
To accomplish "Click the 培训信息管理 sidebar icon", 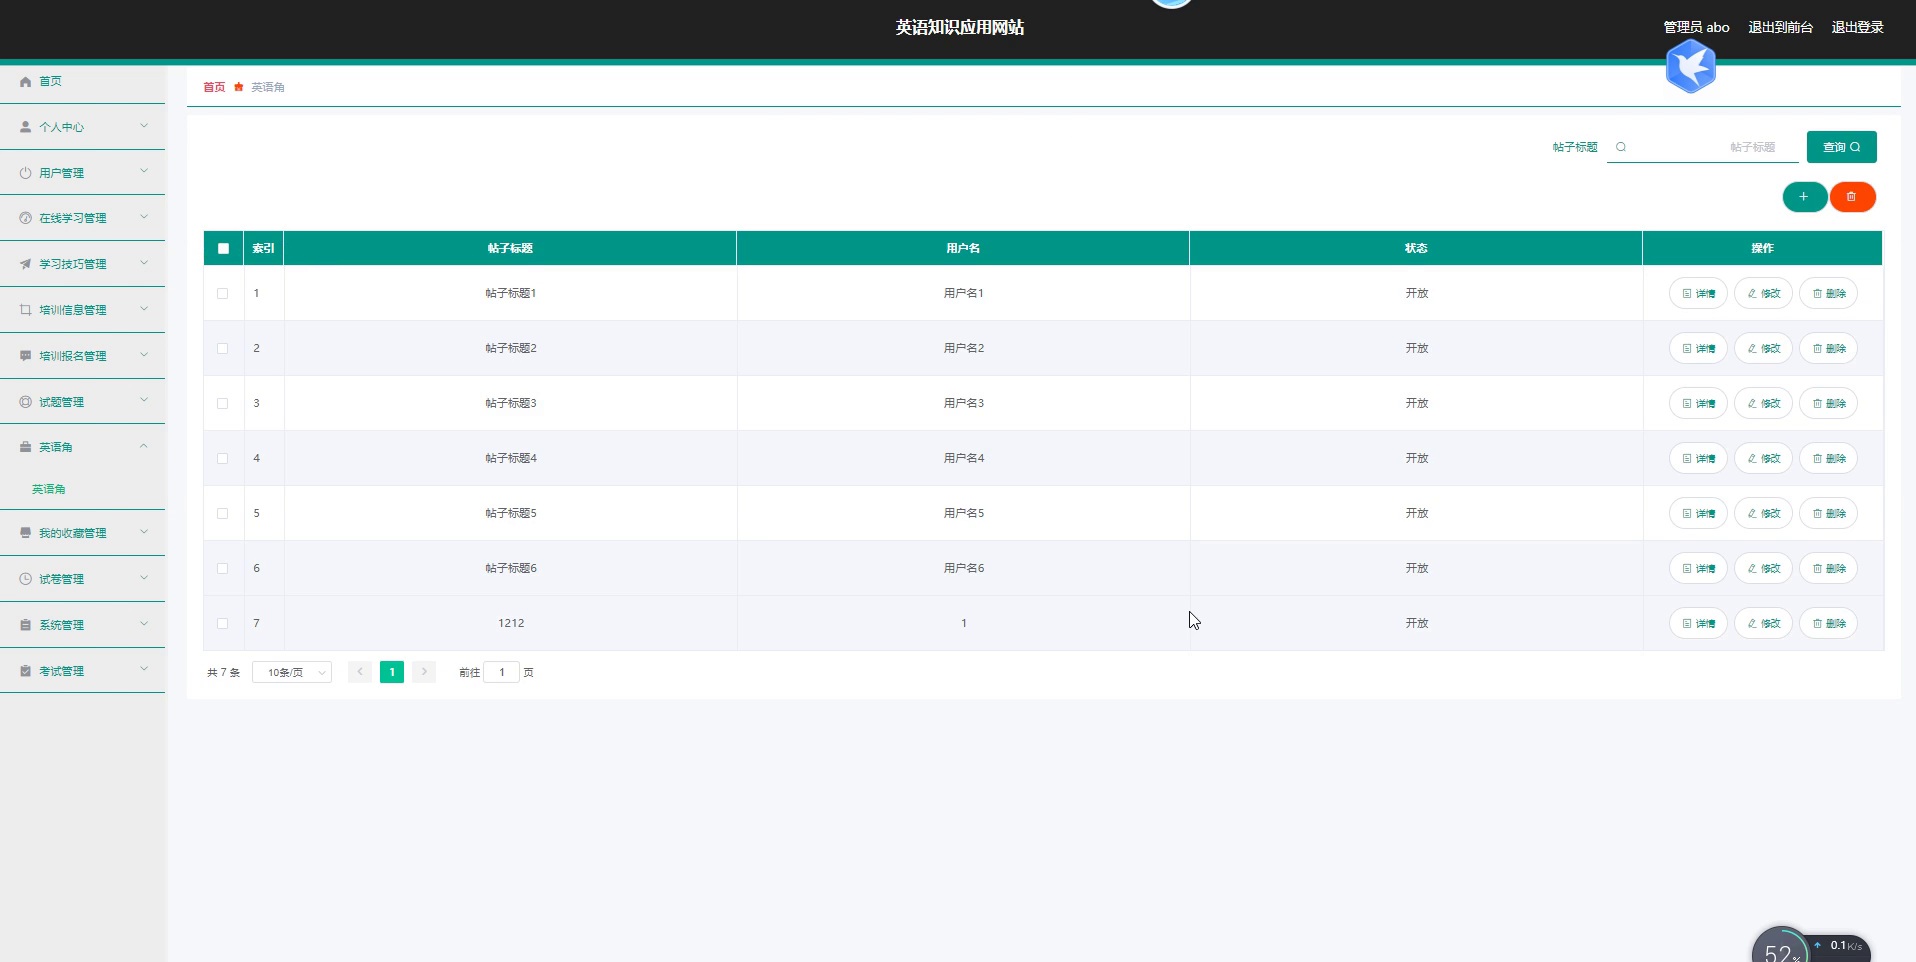I will tap(25, 310).
